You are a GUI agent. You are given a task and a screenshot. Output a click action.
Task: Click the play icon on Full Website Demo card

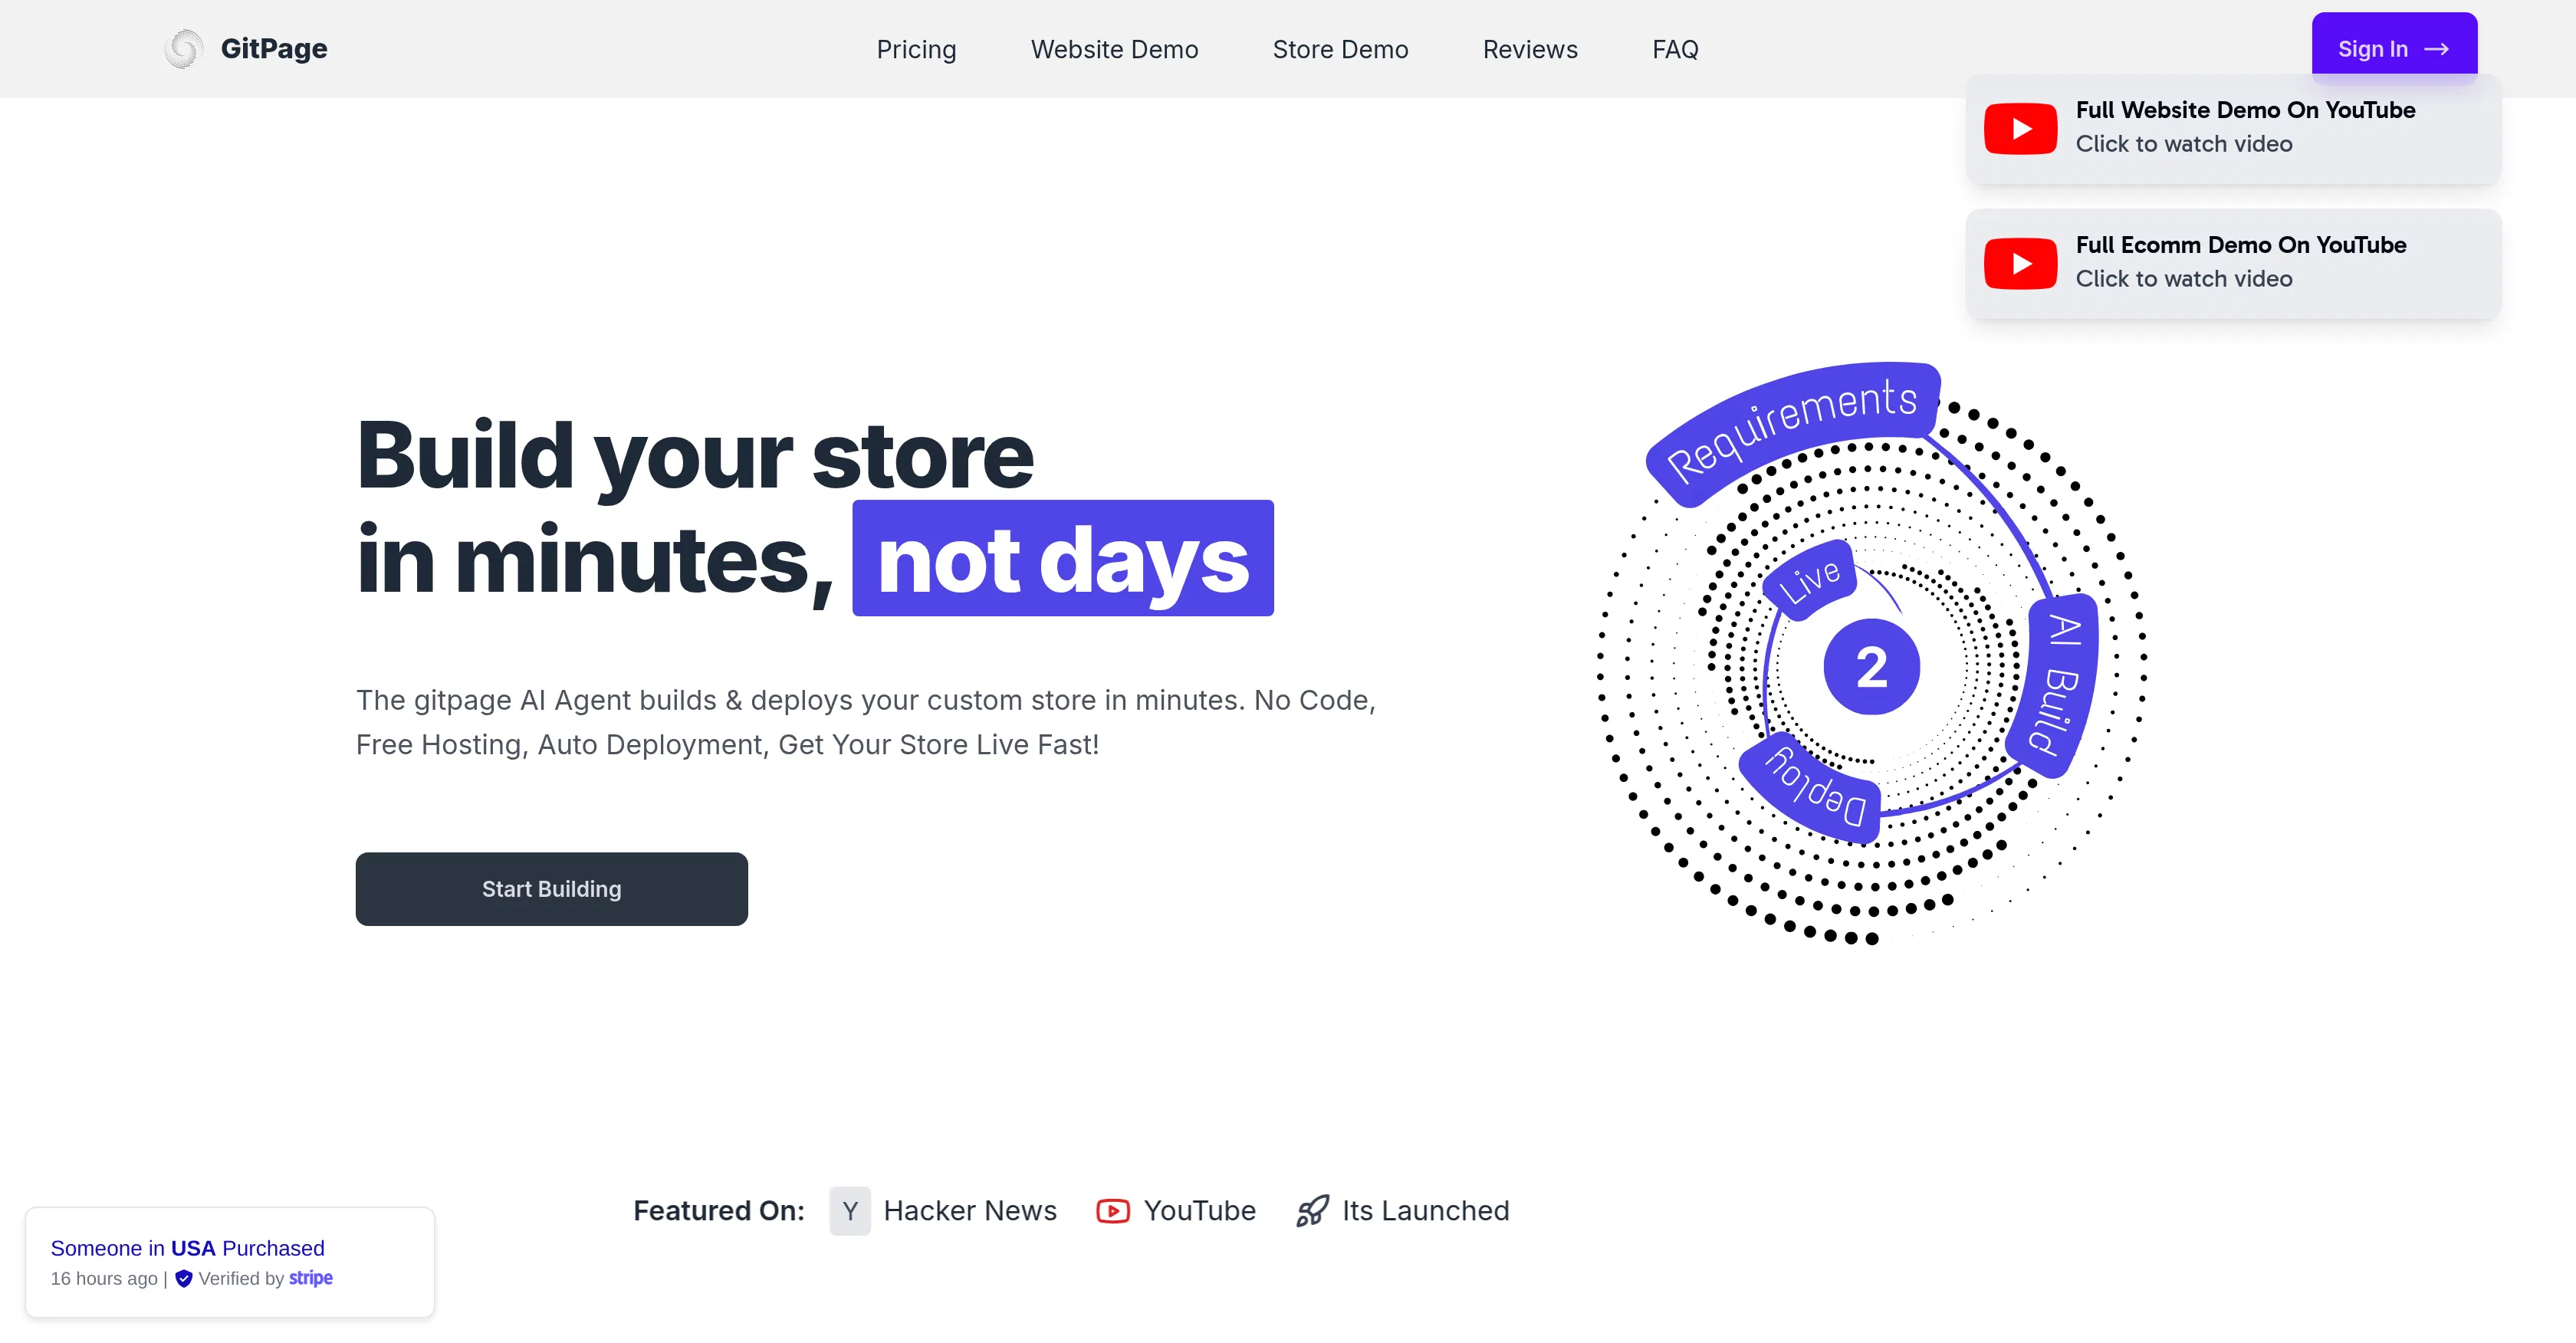coord(2021,127)
